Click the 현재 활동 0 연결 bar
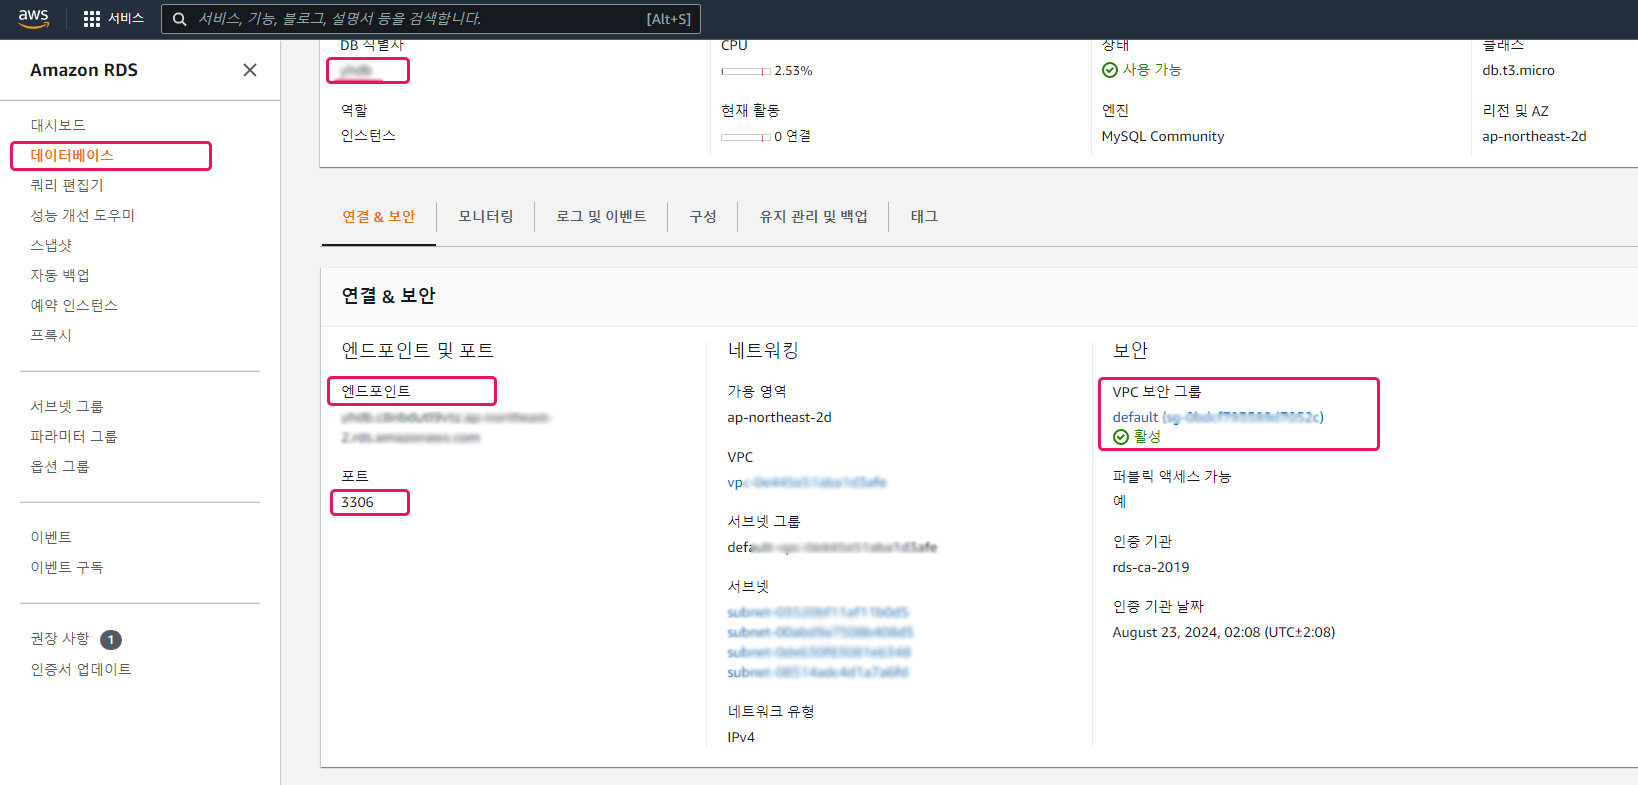This screenshot has height=785, width=1638. tap(746, 137)
